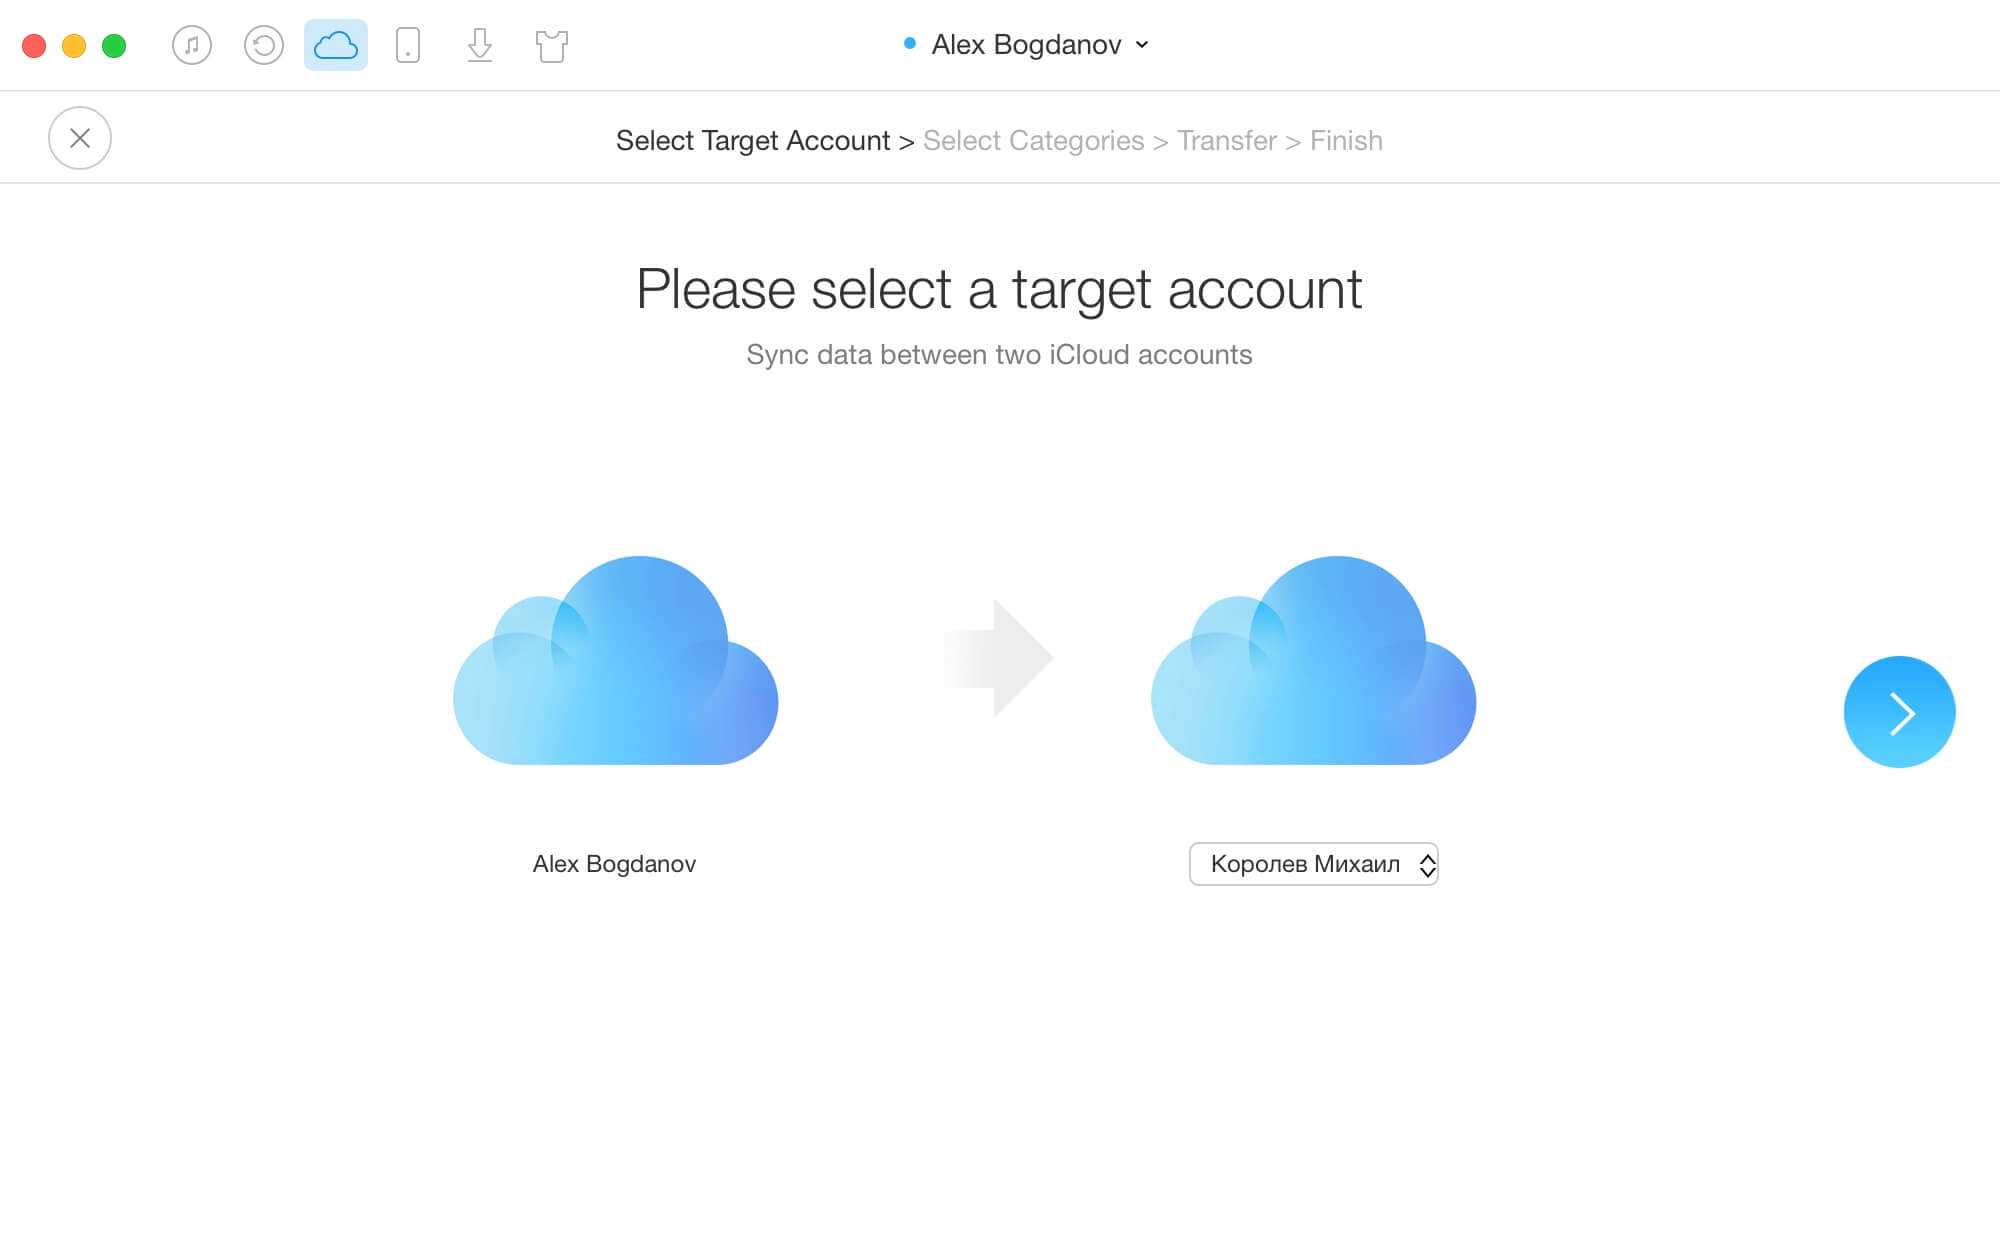Open the device manager phone icon

tap(408, 45)
